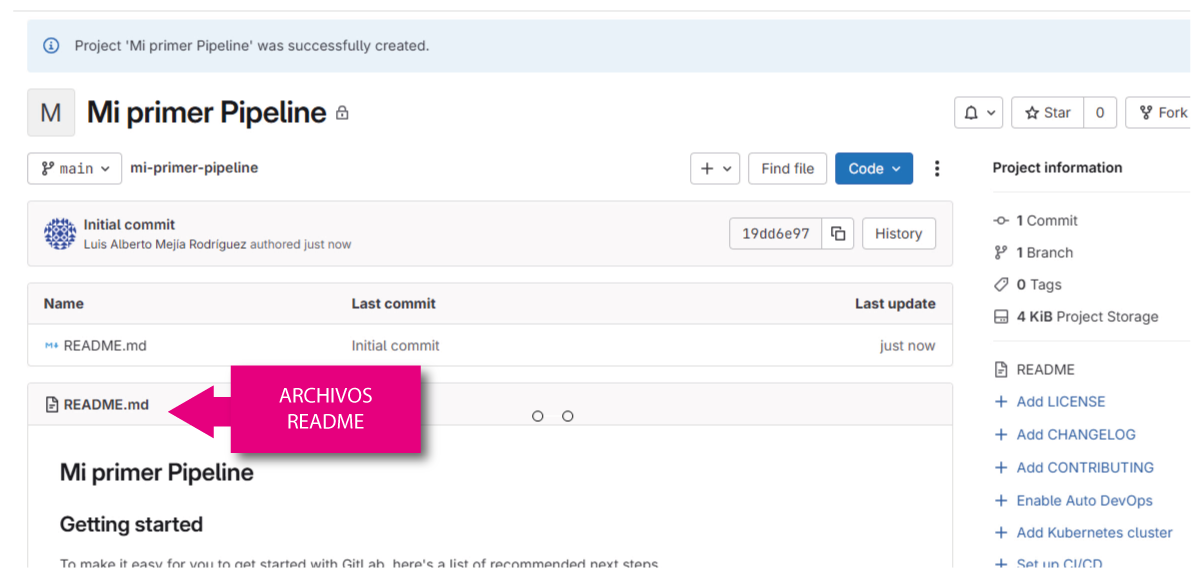Screen dimensions: 1204x578
Task: Open the three-dot project actions menu
Action: [x=936, y=169]
